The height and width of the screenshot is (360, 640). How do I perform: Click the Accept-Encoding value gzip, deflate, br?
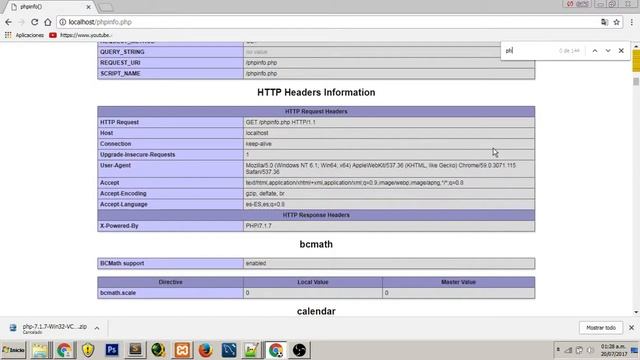click(x=265, y=193)
